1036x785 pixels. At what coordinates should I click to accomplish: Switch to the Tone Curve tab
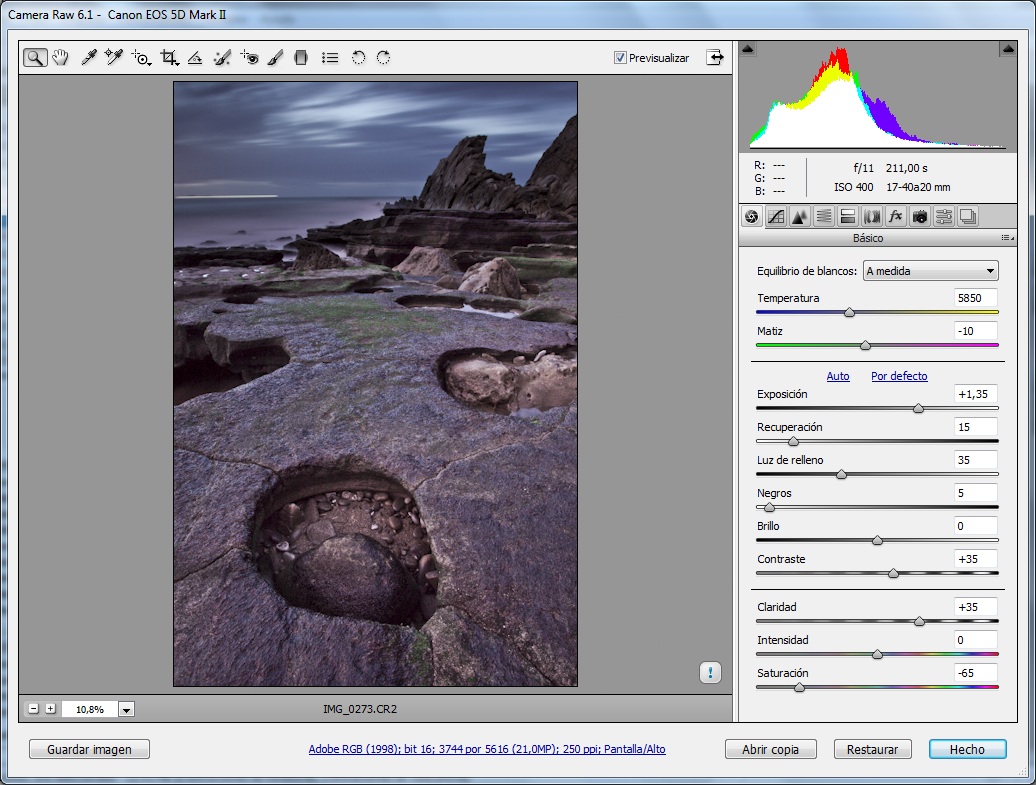[775, 216]
